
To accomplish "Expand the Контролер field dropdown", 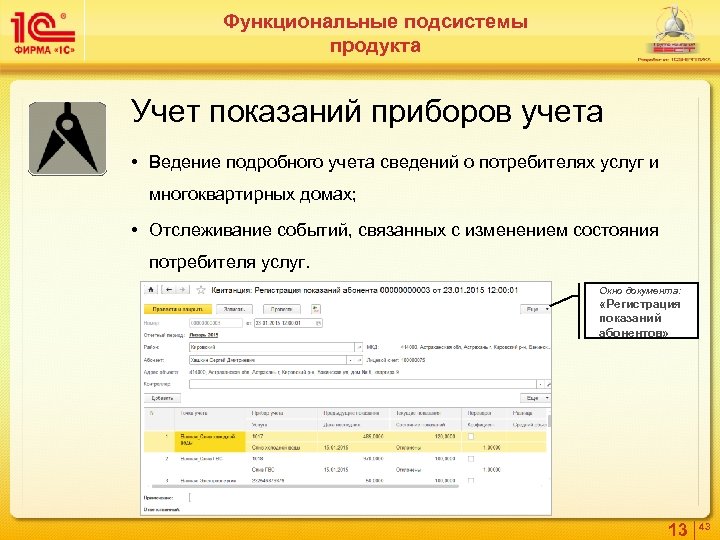I will click(x=540, y=384).
